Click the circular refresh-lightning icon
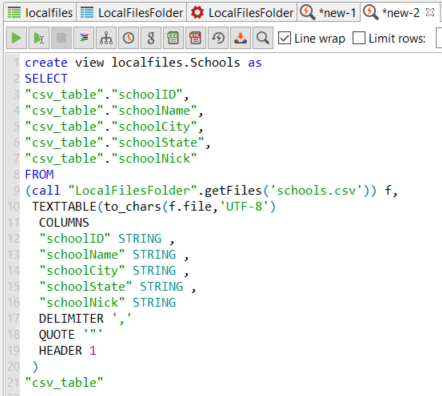 point(218,38)
